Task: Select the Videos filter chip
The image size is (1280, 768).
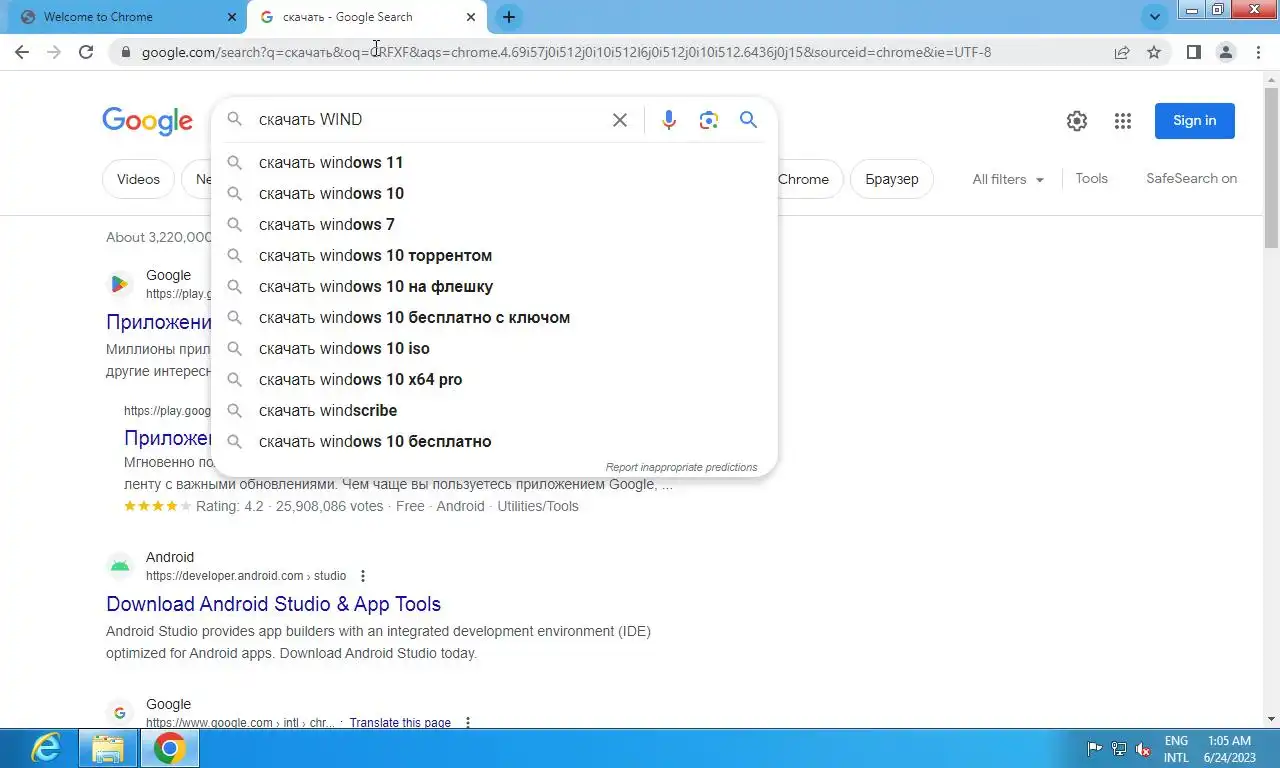Action: (x=138, y=179)
